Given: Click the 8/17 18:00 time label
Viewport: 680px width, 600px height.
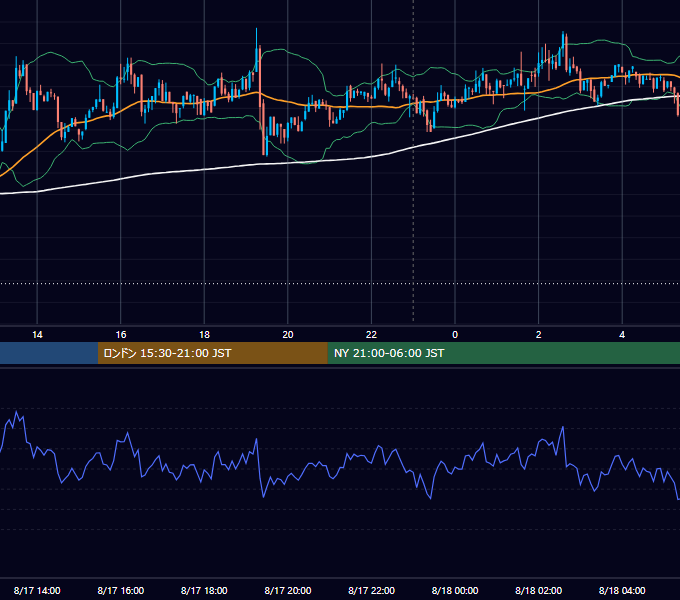Looking at the screenshot, I should tap(204, 590).
